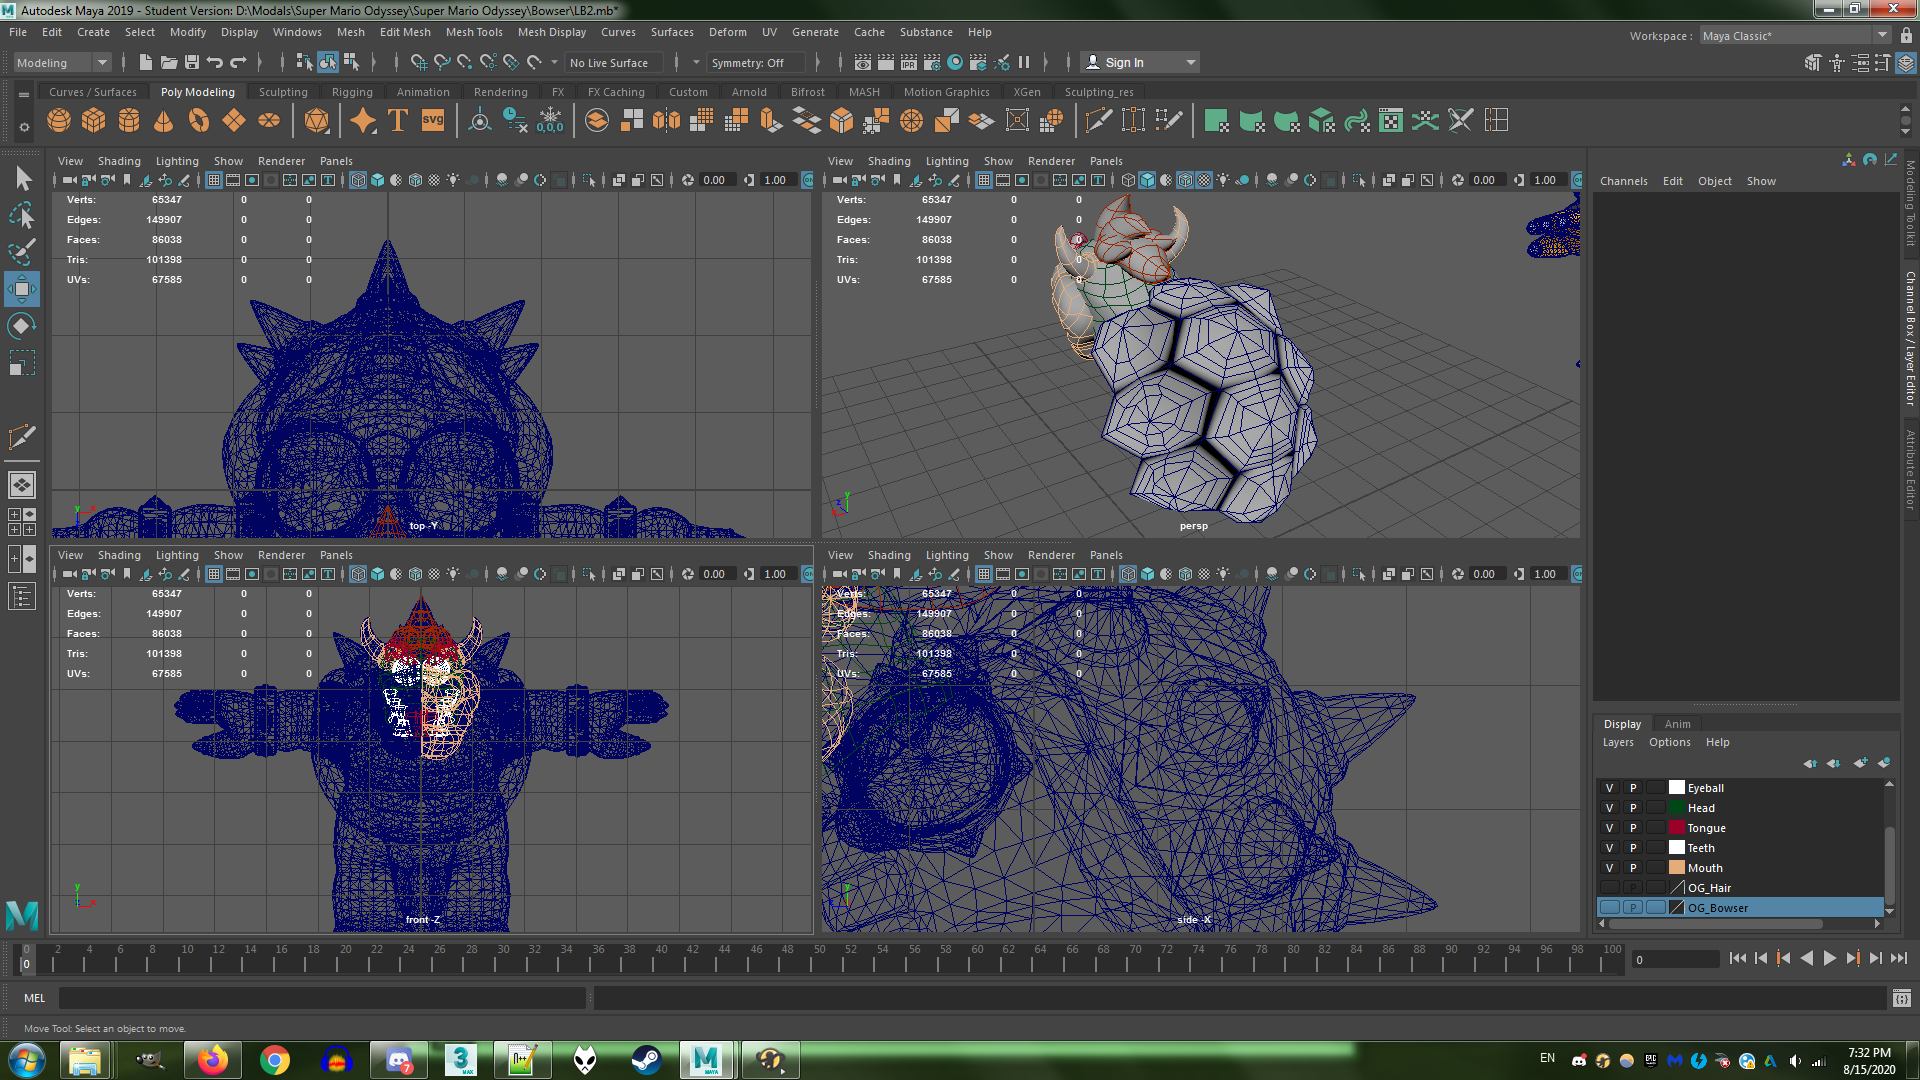Activate the Lasso Select tool
The image size is (1920, 1080).
pyautogui.click(x=22, y=215)
